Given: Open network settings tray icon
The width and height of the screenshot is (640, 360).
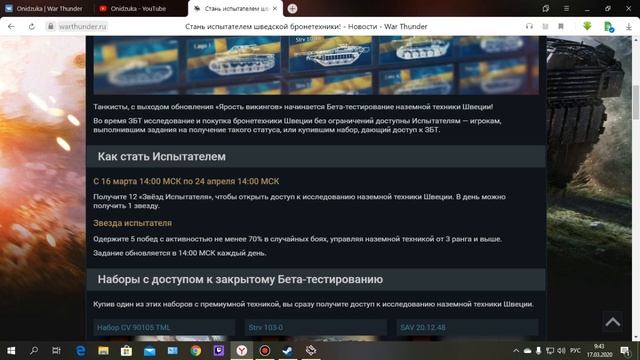Looking at the screenshot, I should (x=550, y=351).
